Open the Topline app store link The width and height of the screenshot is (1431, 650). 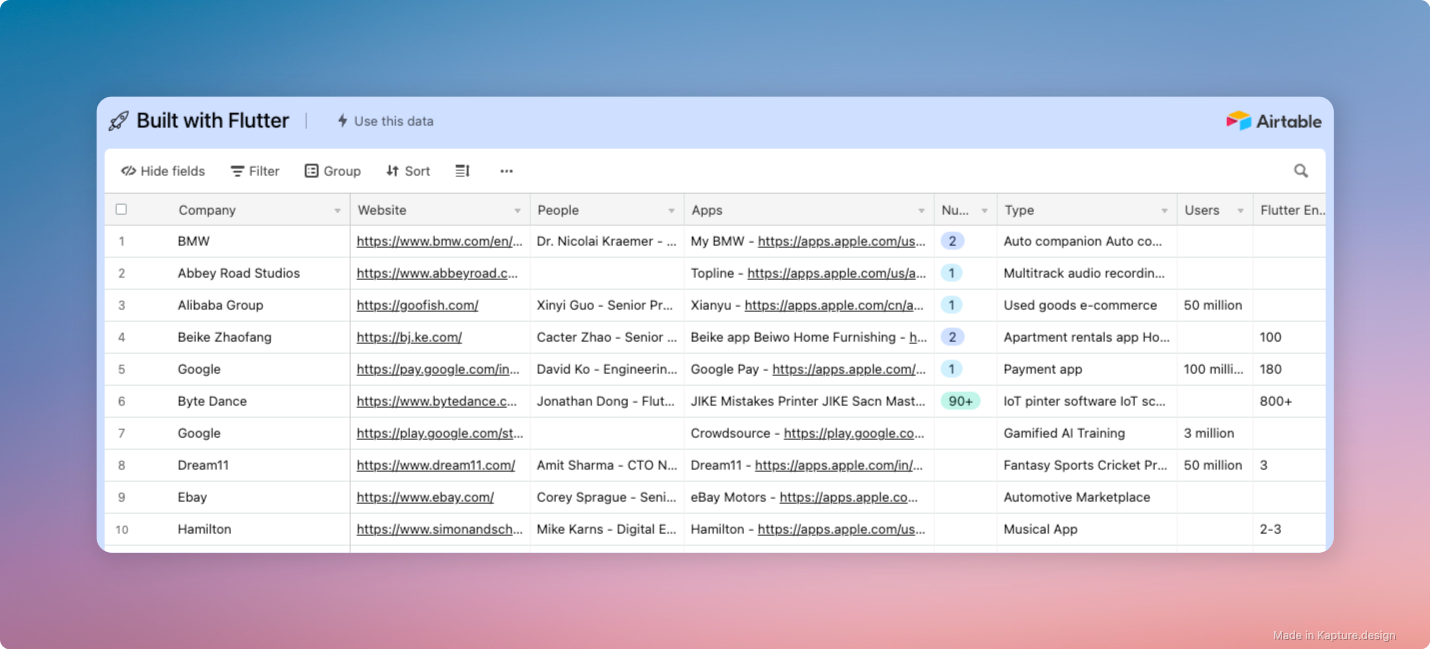click(x=837, y=273)
